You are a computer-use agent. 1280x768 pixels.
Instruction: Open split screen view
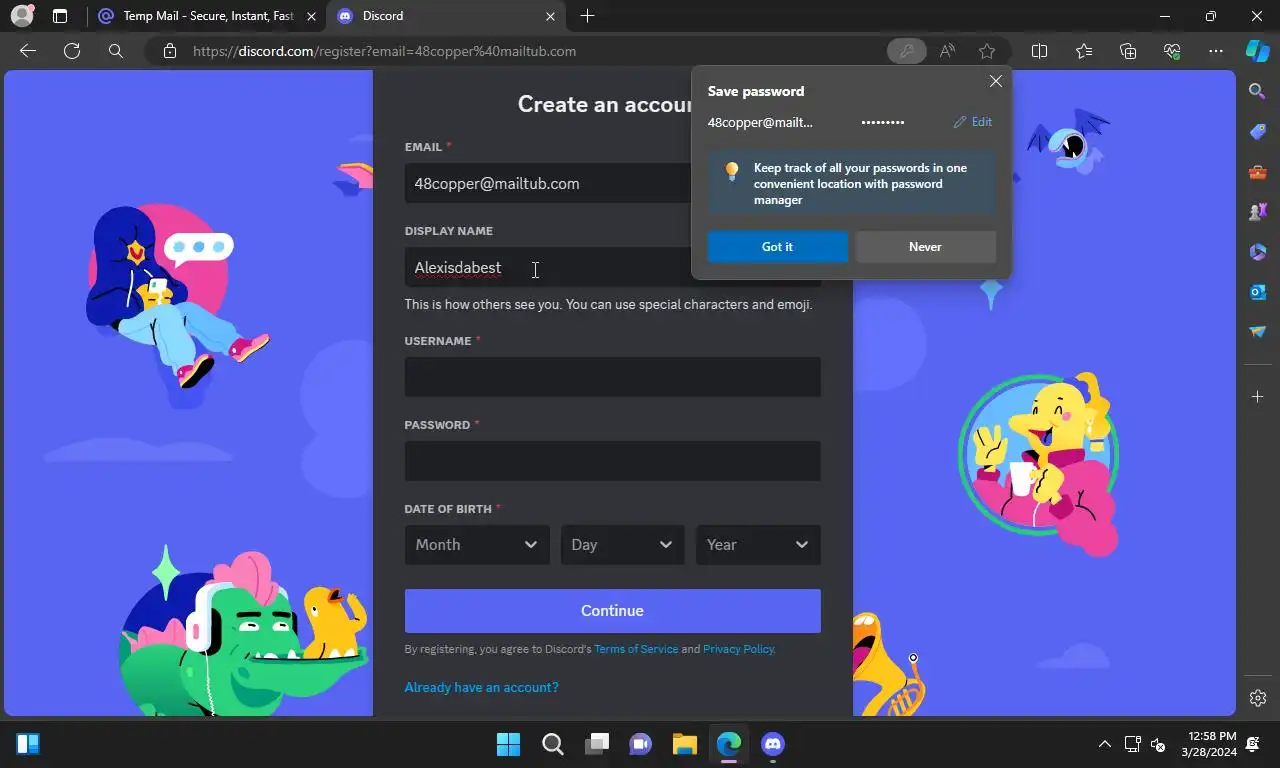[1039, 51]
